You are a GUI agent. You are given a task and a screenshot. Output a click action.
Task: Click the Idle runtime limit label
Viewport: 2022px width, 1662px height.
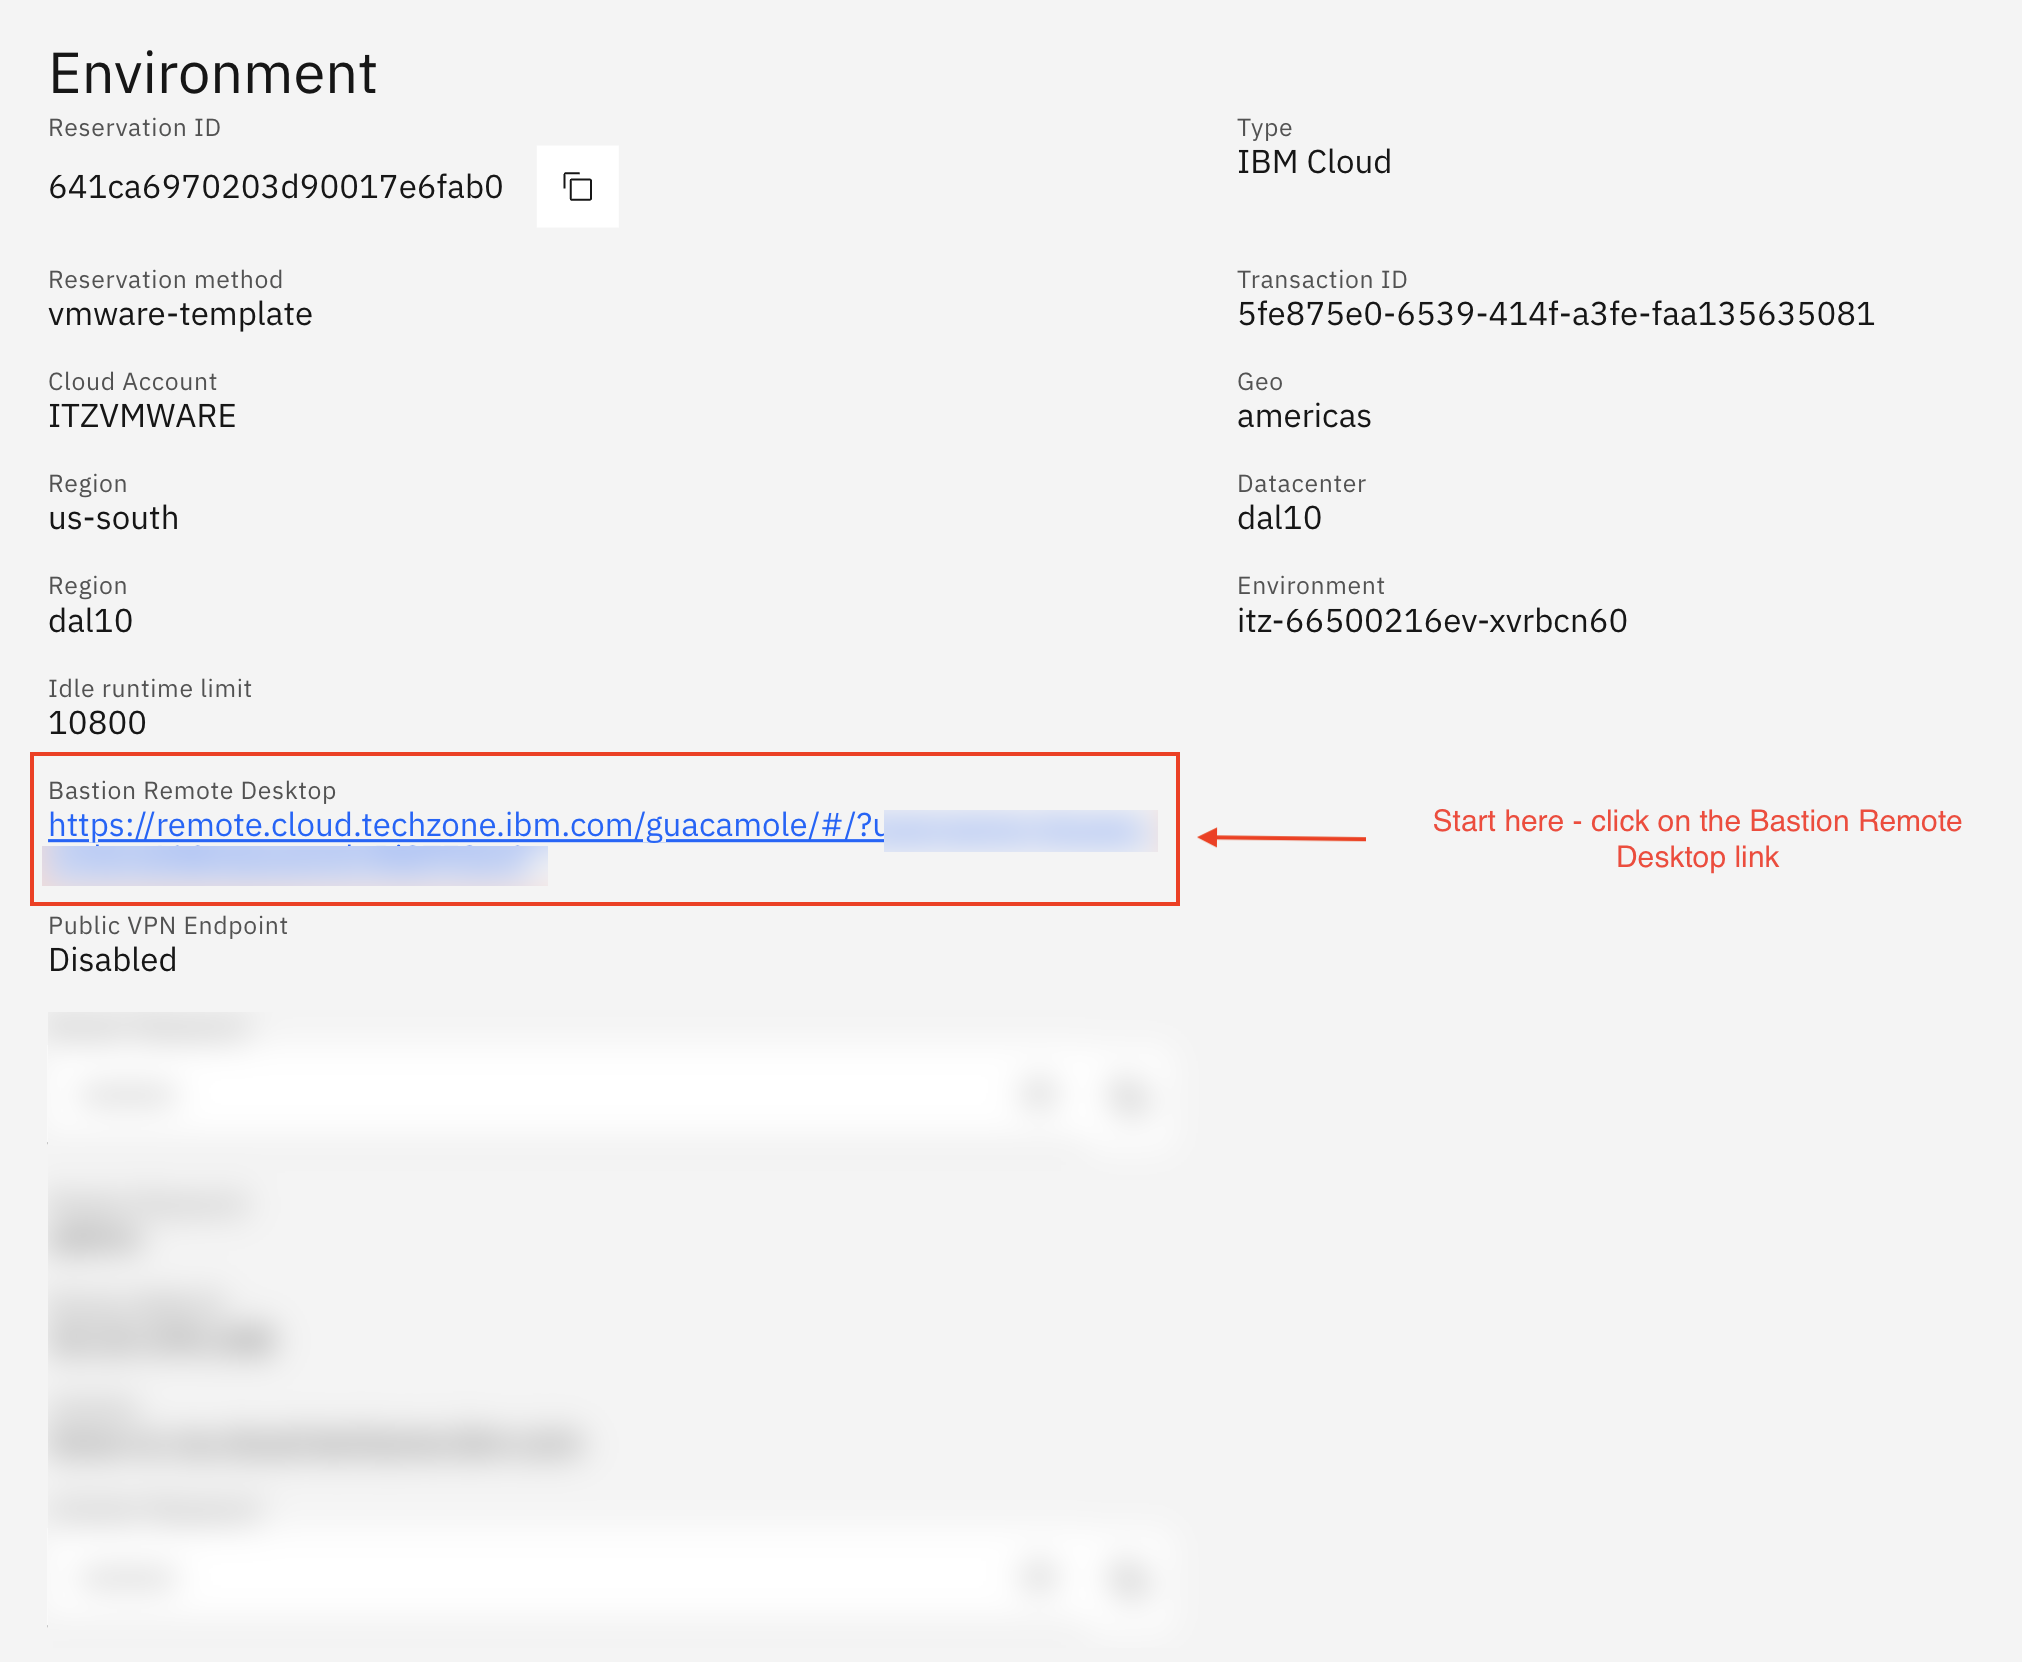(150, 689)
